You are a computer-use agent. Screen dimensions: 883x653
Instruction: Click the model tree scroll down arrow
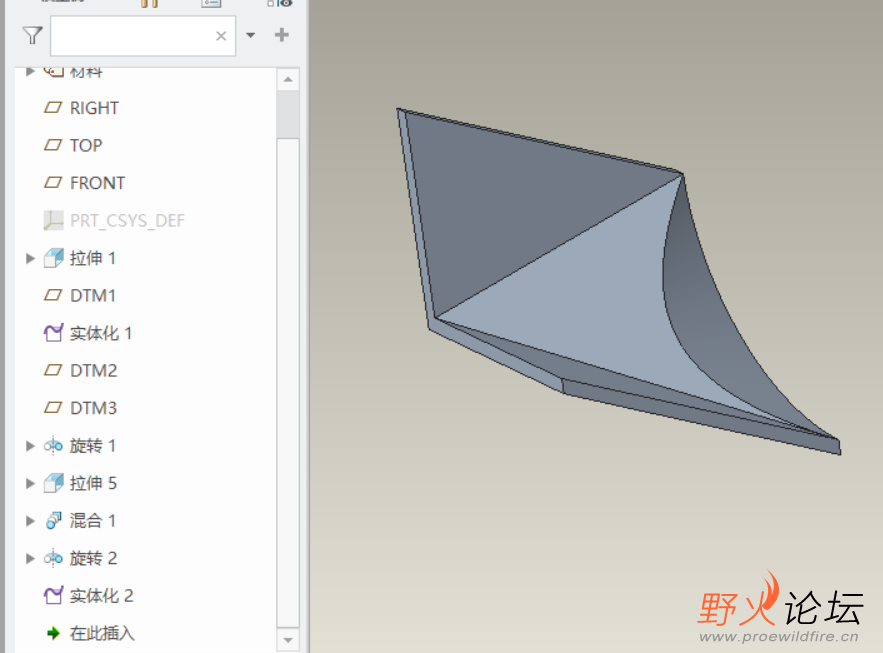(288, 640)
